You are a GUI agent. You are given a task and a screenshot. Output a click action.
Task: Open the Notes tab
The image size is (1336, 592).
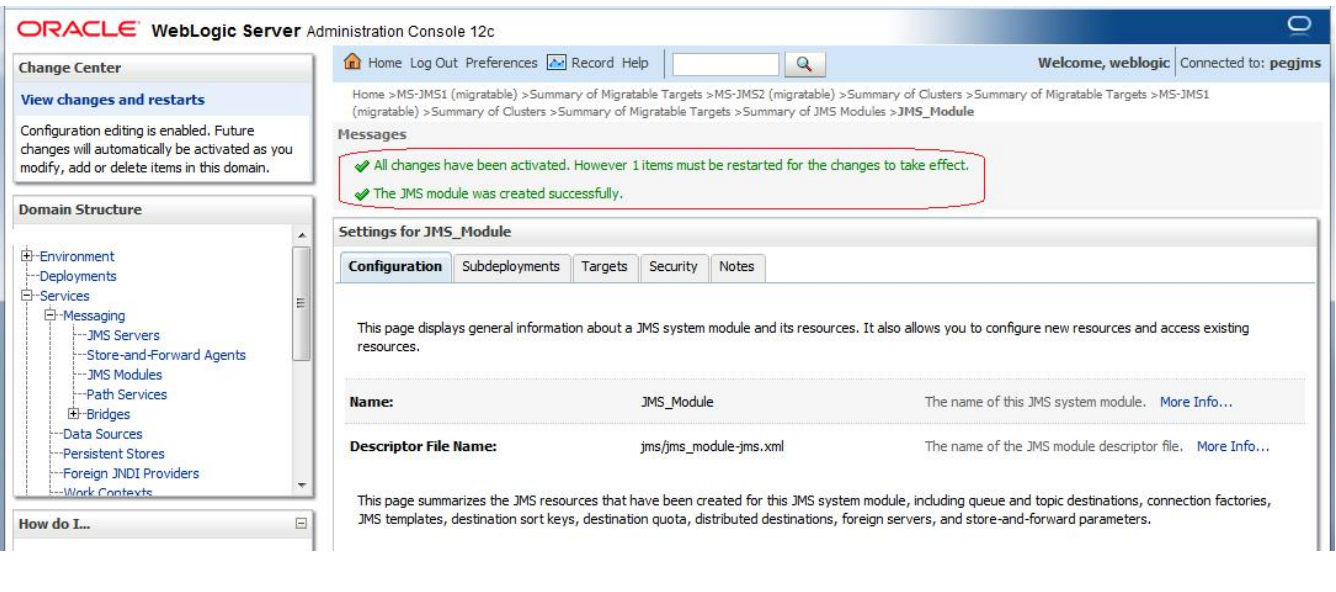tap(736, 267)
